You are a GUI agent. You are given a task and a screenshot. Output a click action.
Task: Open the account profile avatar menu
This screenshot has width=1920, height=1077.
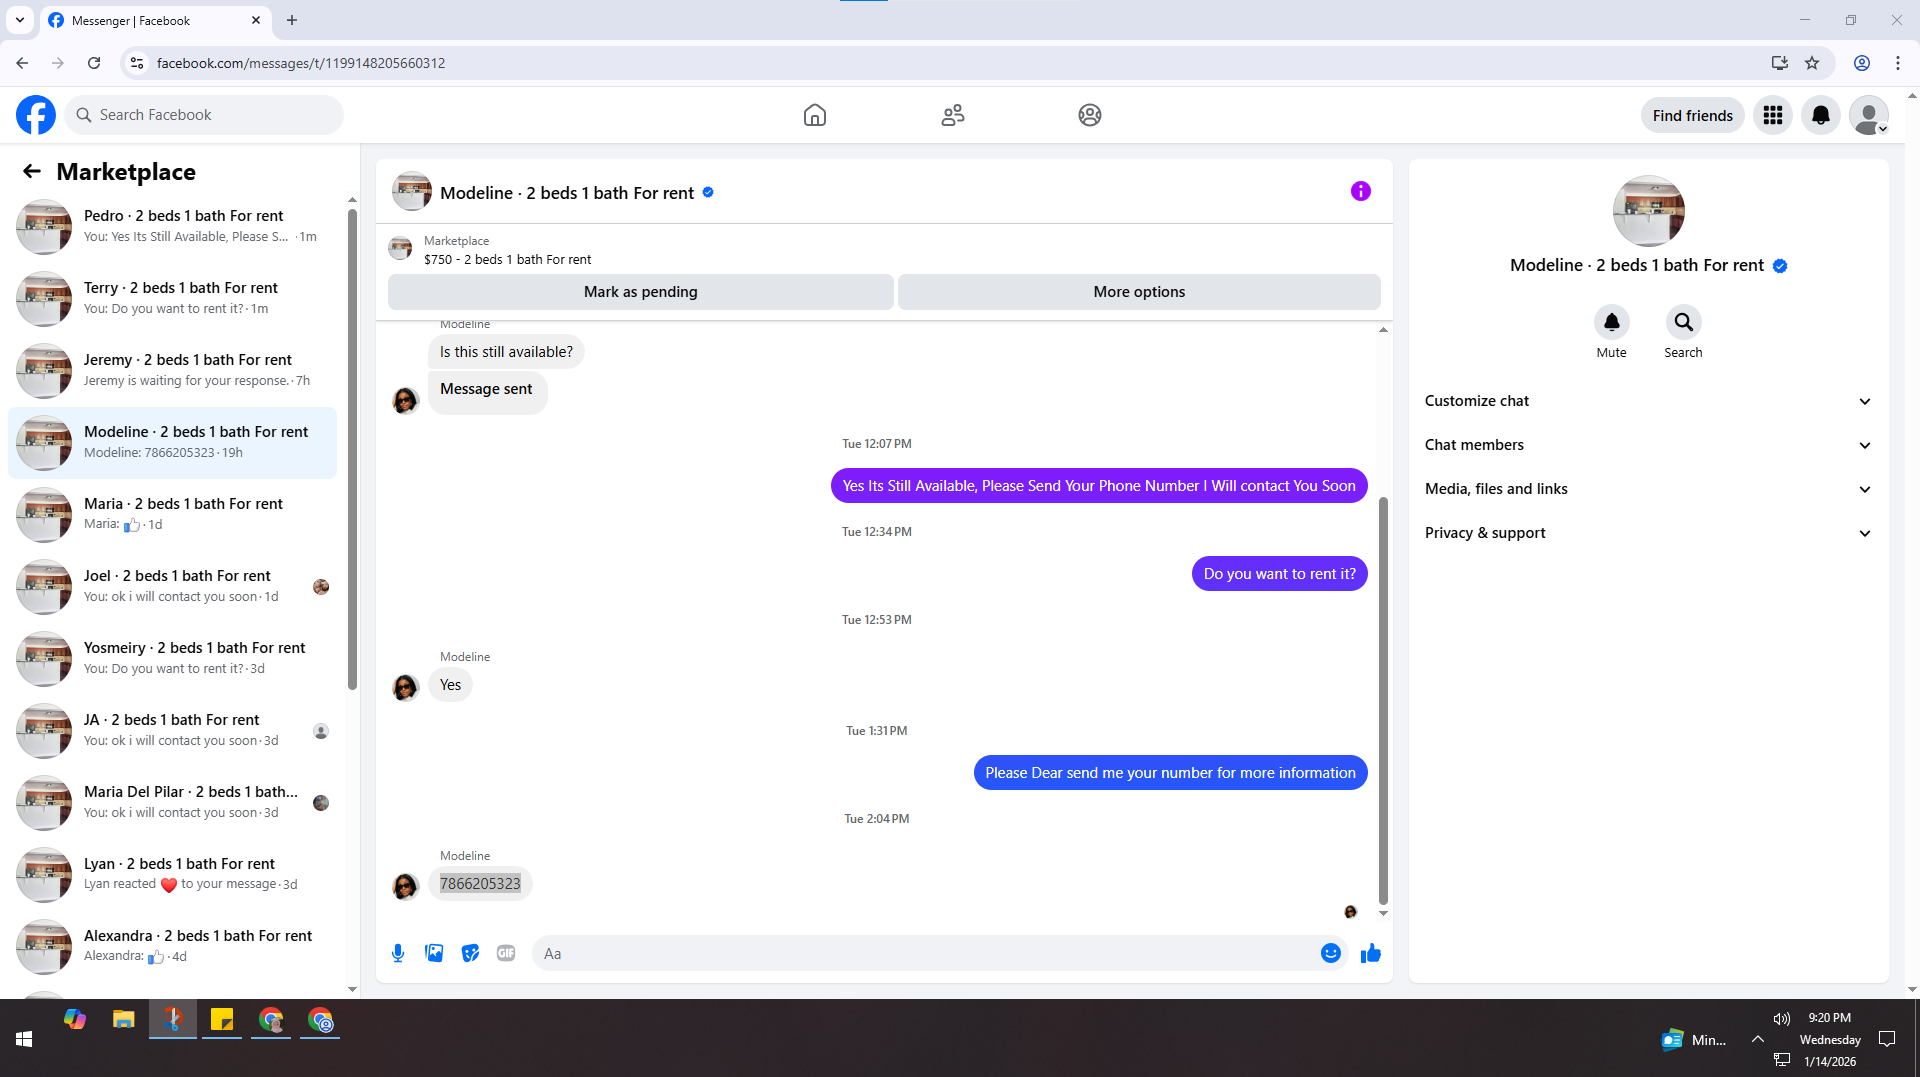pyautogui.click(x=1869, y=115)
